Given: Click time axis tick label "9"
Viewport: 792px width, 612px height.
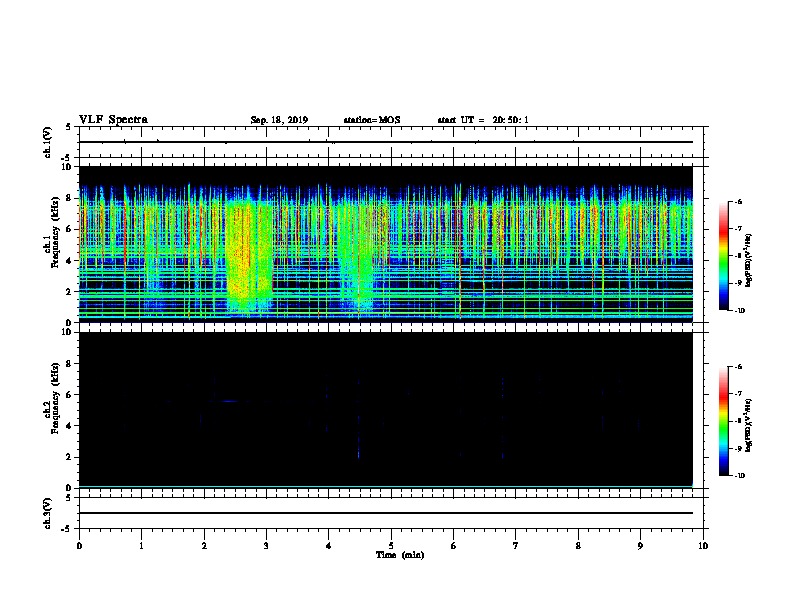Looking at the screenshot, I should (640, 546).
